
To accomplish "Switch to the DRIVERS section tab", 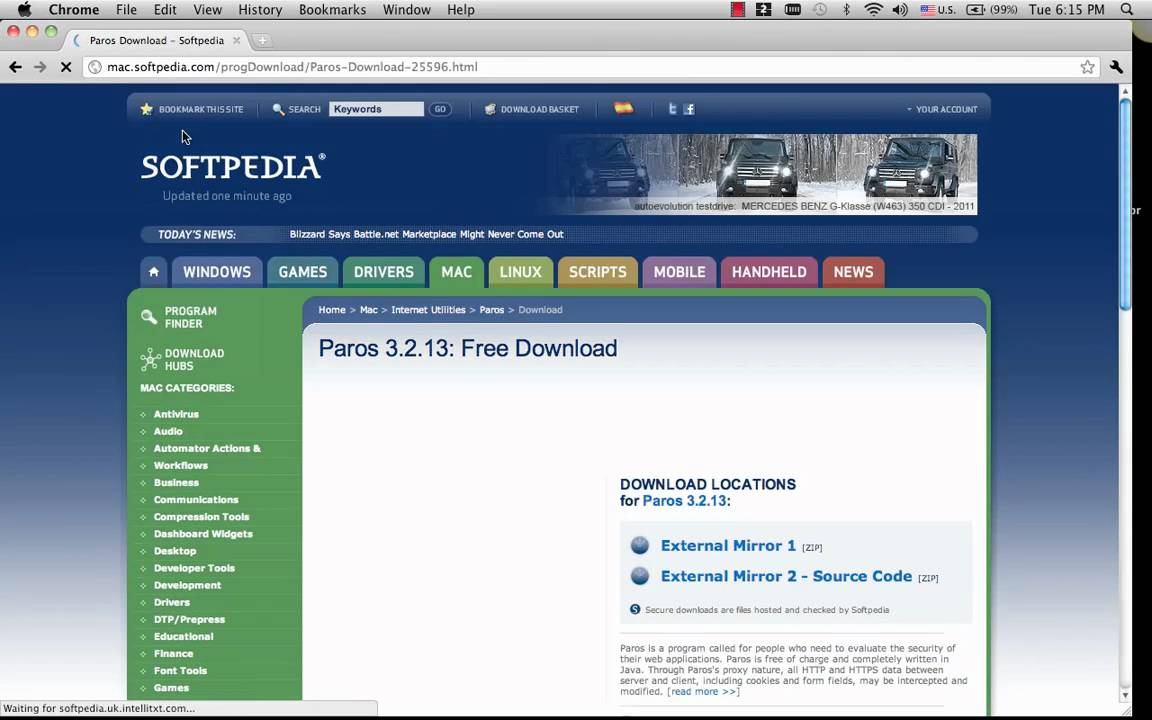I will pos(384,272).
